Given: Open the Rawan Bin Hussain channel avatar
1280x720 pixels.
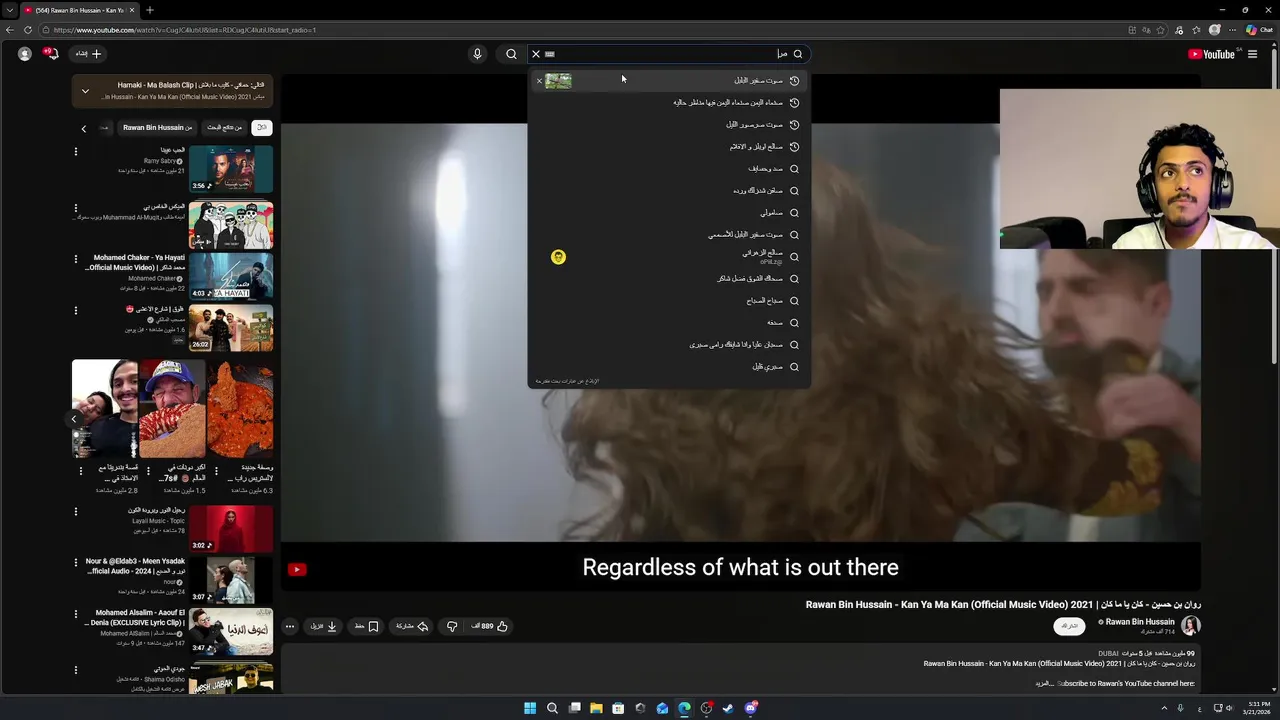Looking at the screenshot, I should click(1191, 626).
